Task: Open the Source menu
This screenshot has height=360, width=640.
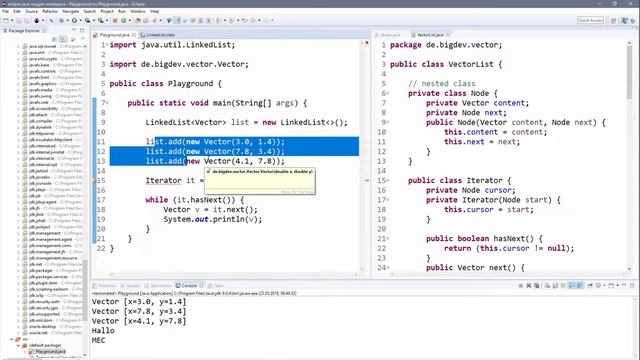Action: click(x=31, y=11)
